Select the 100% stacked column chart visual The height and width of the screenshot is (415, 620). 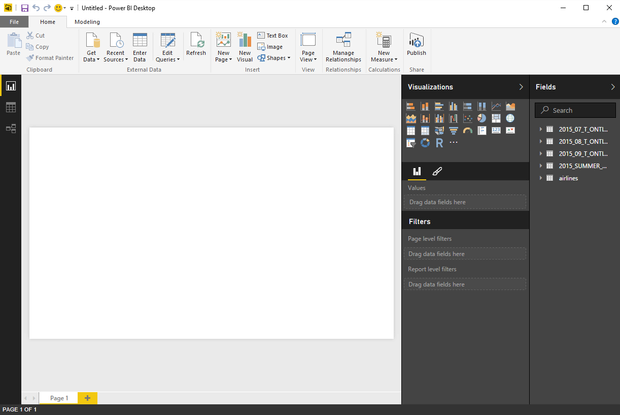point(482,106)
